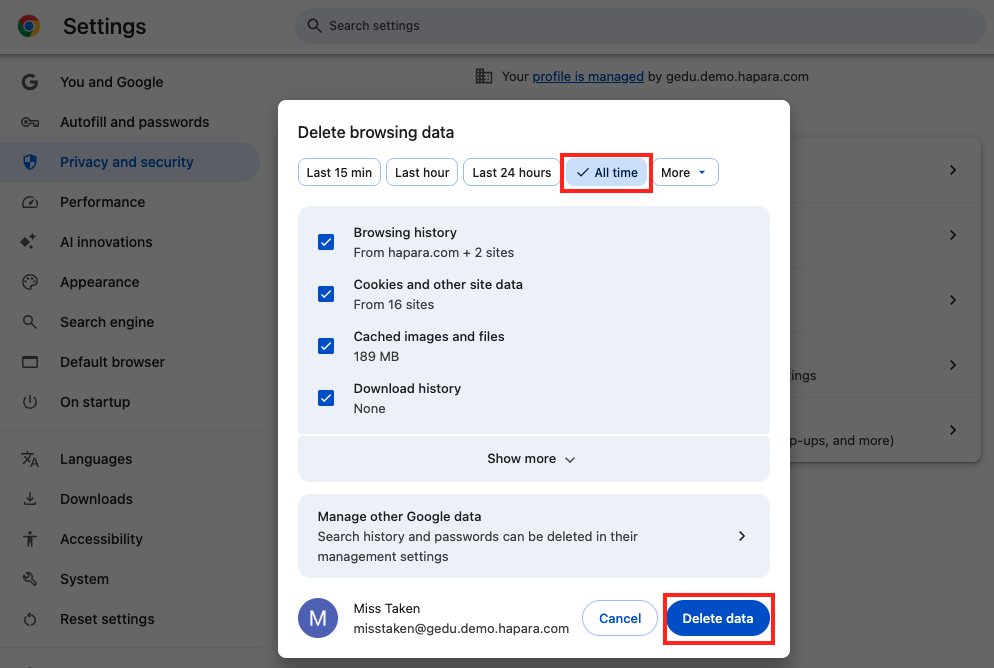Screen dimensions: 994x668
Task: Open the profile is managed link
Action: (x=588, y=76)
